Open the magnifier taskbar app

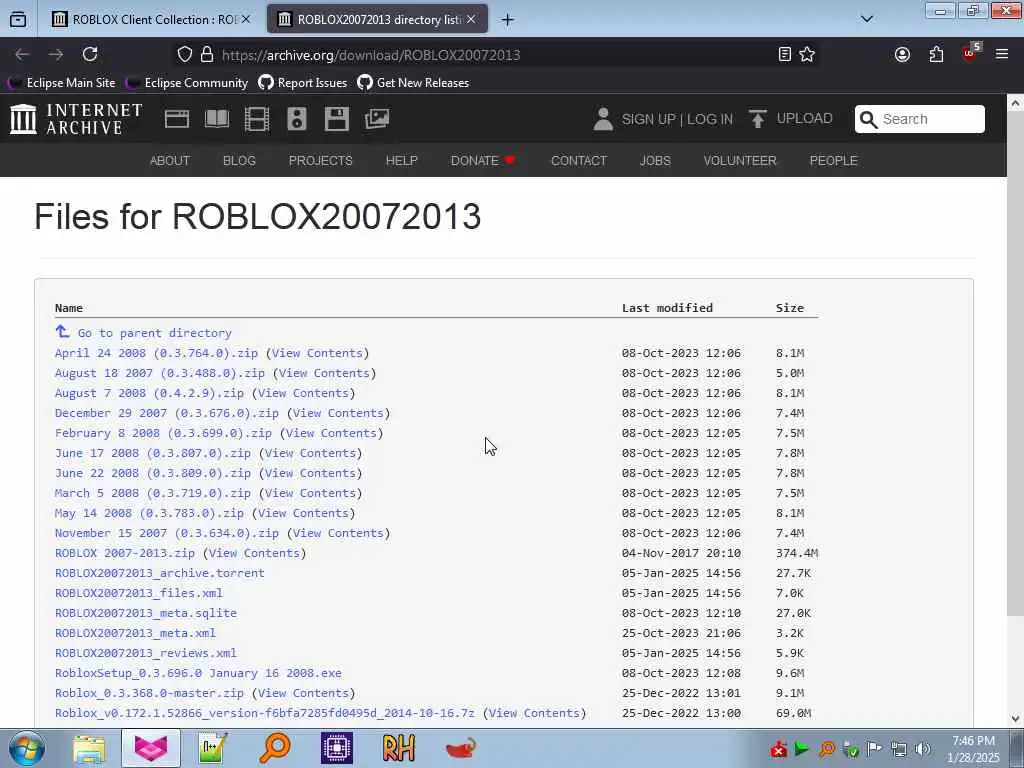[x=275, y=748]
